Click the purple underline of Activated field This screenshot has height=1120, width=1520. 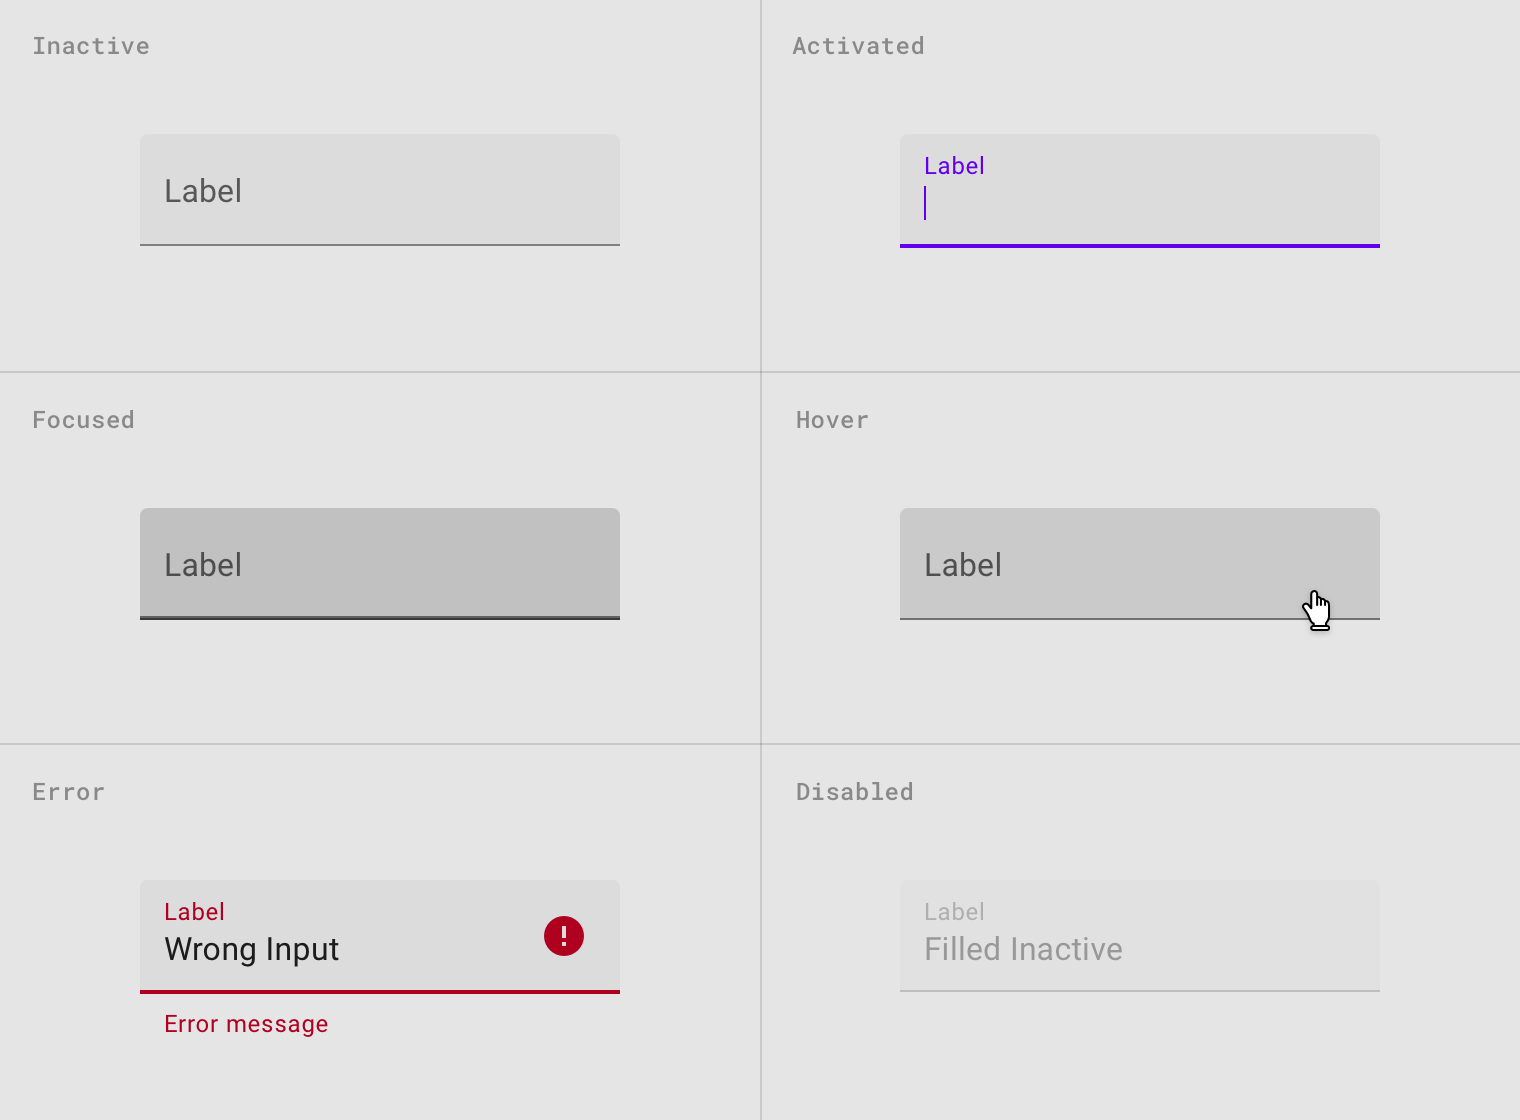[1140, 246]
